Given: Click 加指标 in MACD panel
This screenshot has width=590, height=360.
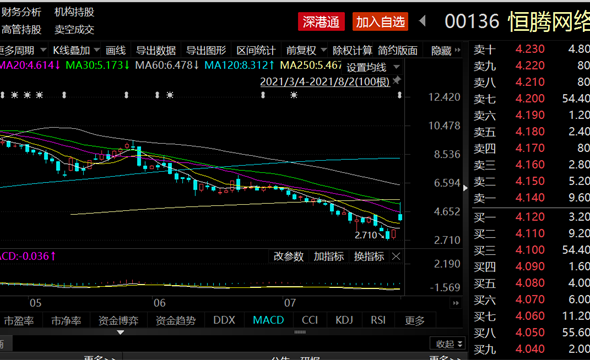Looking at the screenshot, I should 328,257.
